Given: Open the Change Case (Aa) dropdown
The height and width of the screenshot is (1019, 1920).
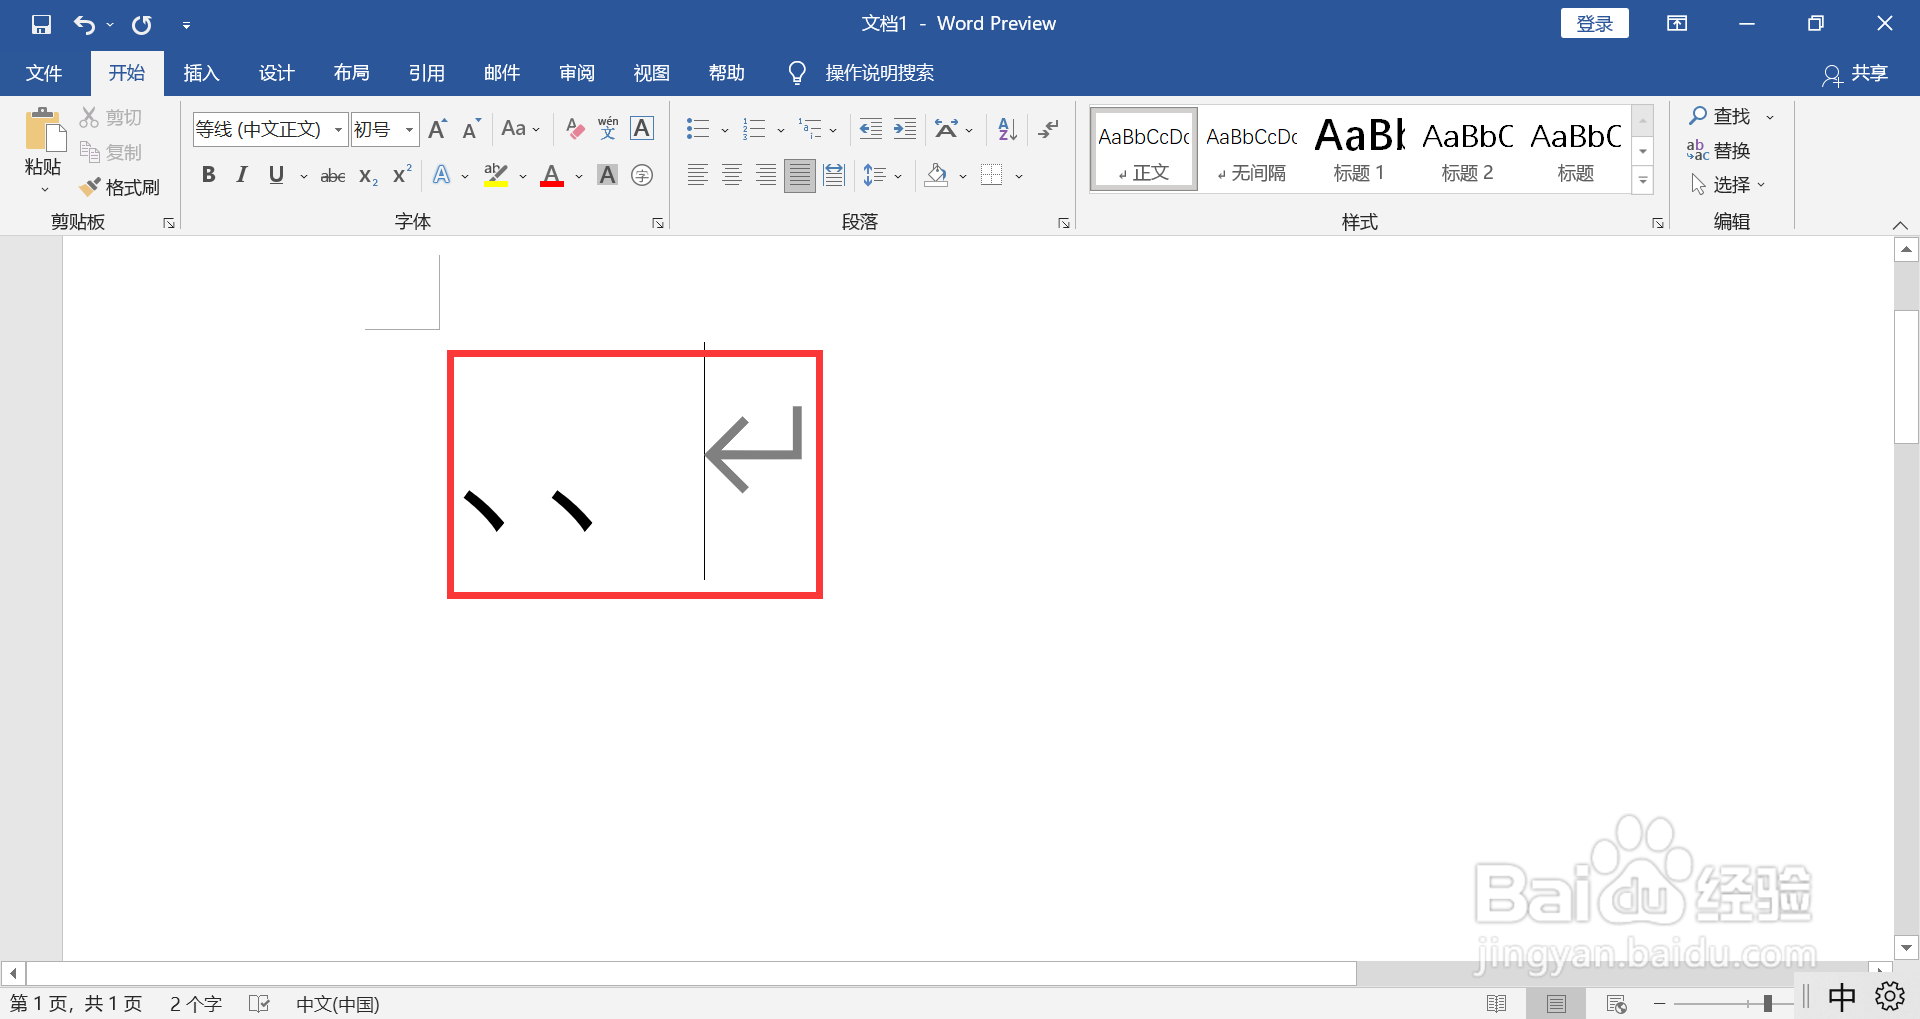Looking at the screenshot, I should click(x=521, y=128).
